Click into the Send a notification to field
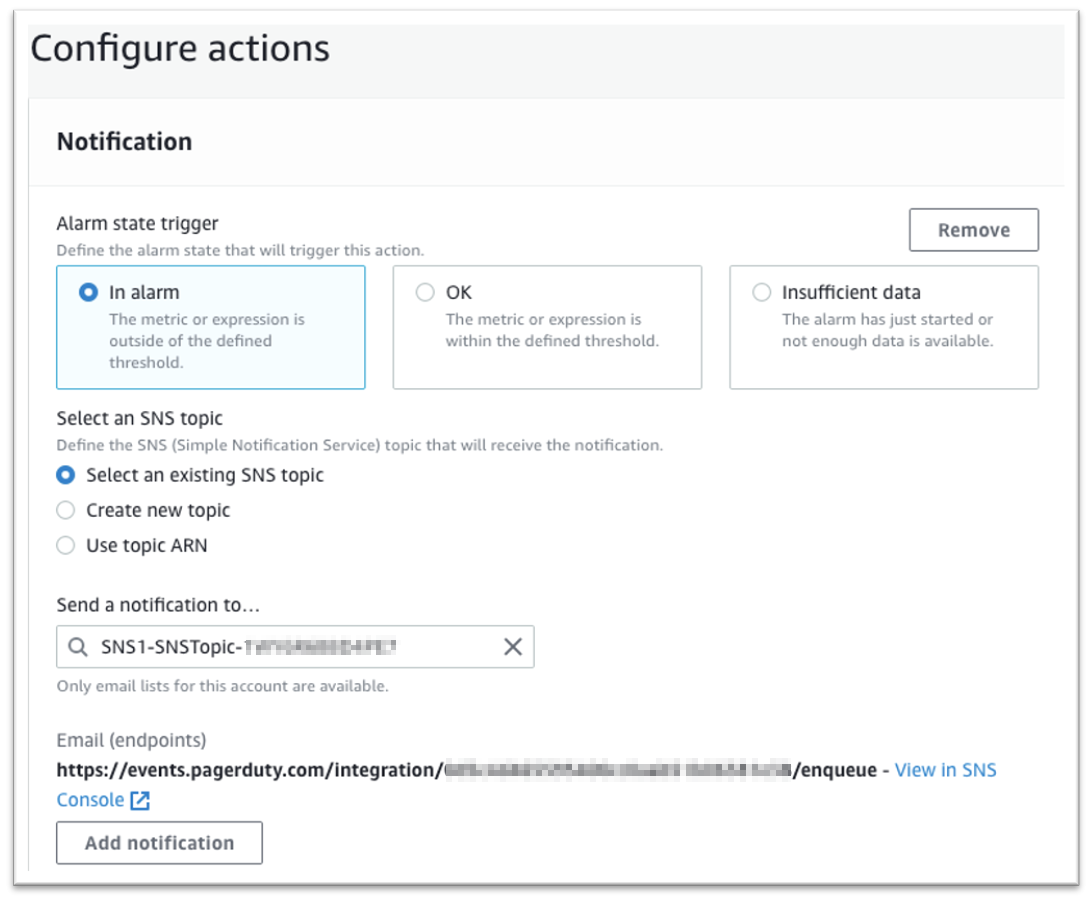 pyautogui.click(x=295, y=647)
